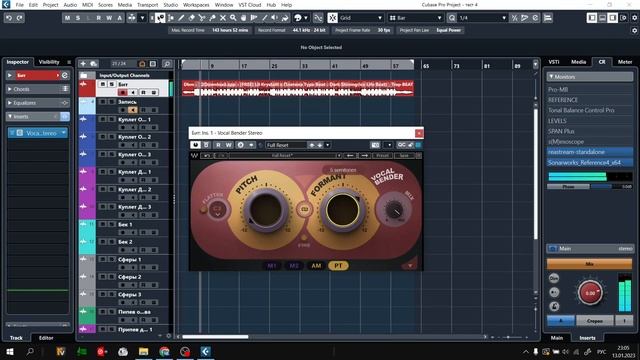Switch to the VSTi tab

tap(554, 62)
